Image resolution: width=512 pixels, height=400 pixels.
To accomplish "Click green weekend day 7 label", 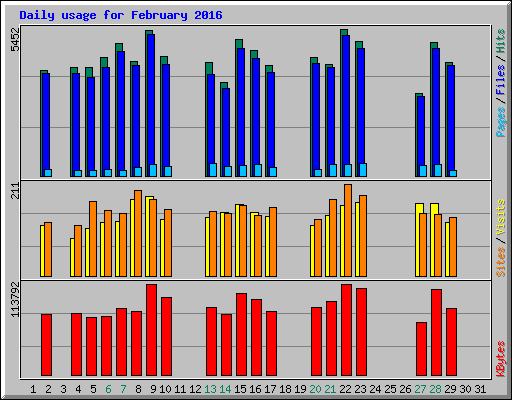I will [x=123, y=389].
